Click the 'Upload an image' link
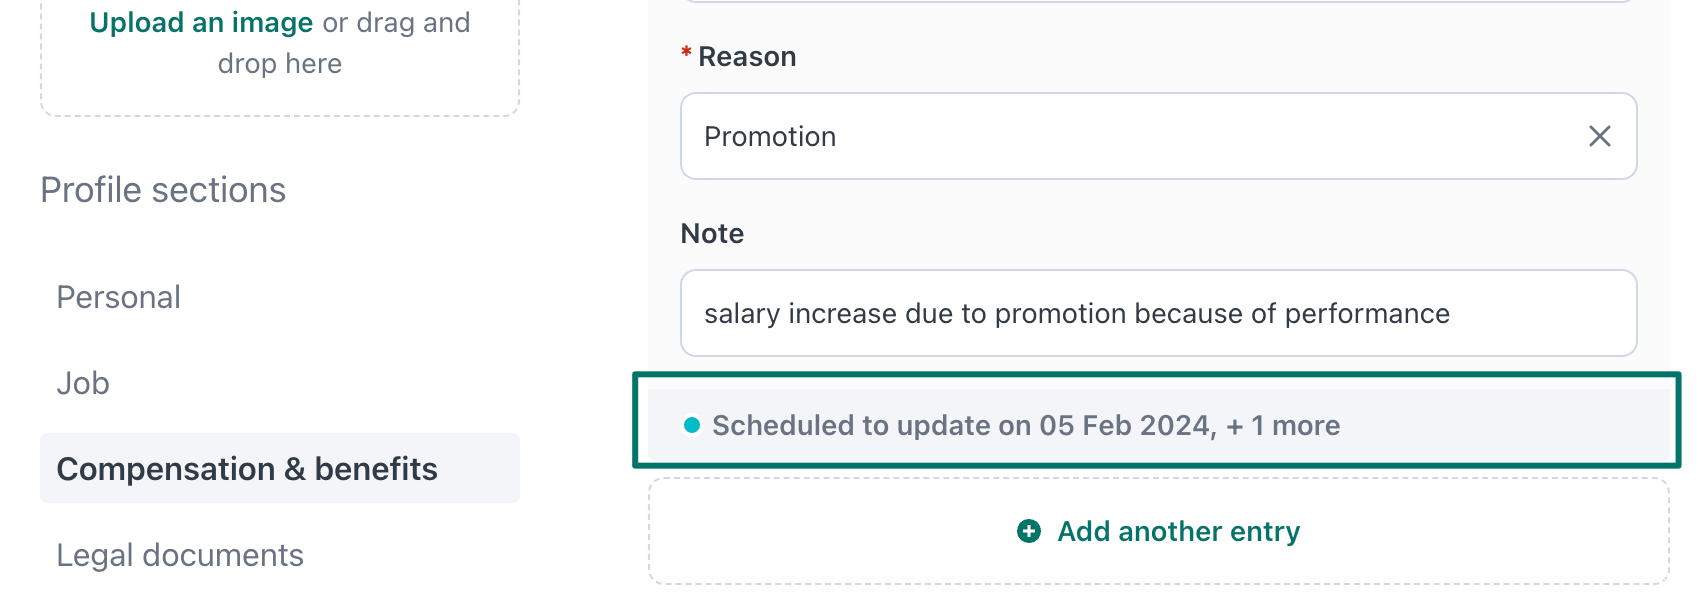The image size is (1698, 604). 201,22
